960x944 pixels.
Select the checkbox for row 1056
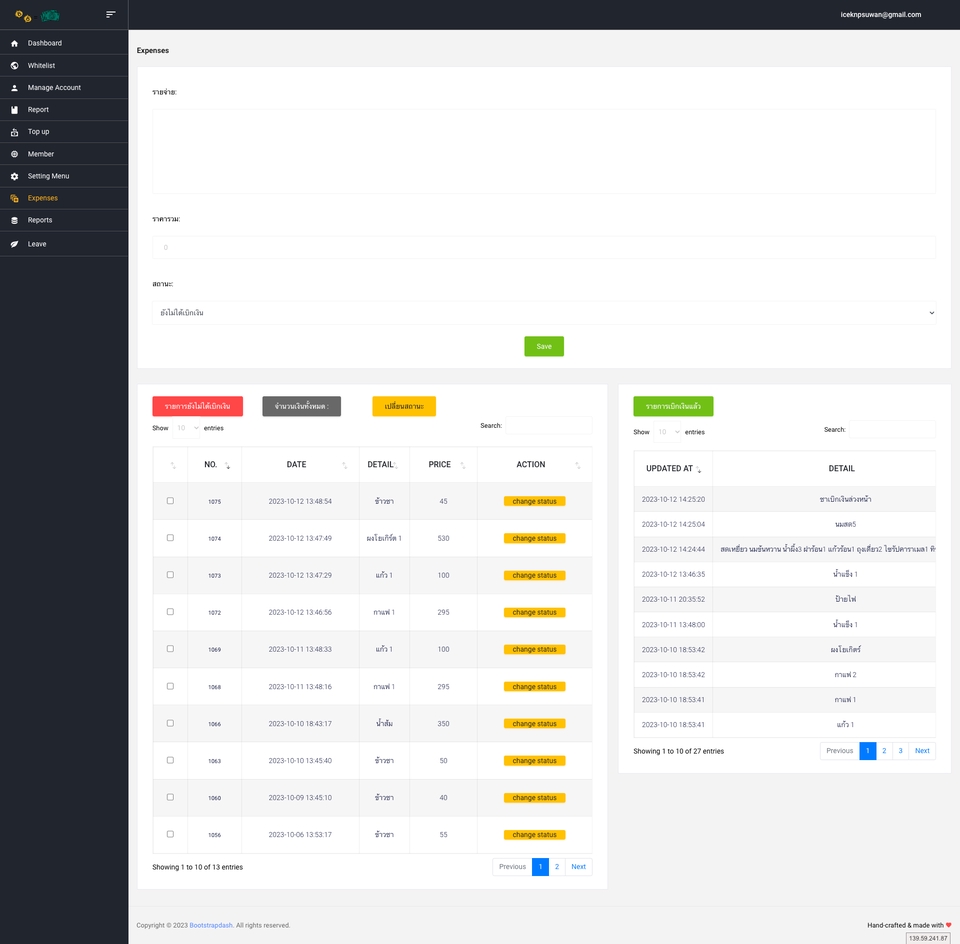[170, 834]
